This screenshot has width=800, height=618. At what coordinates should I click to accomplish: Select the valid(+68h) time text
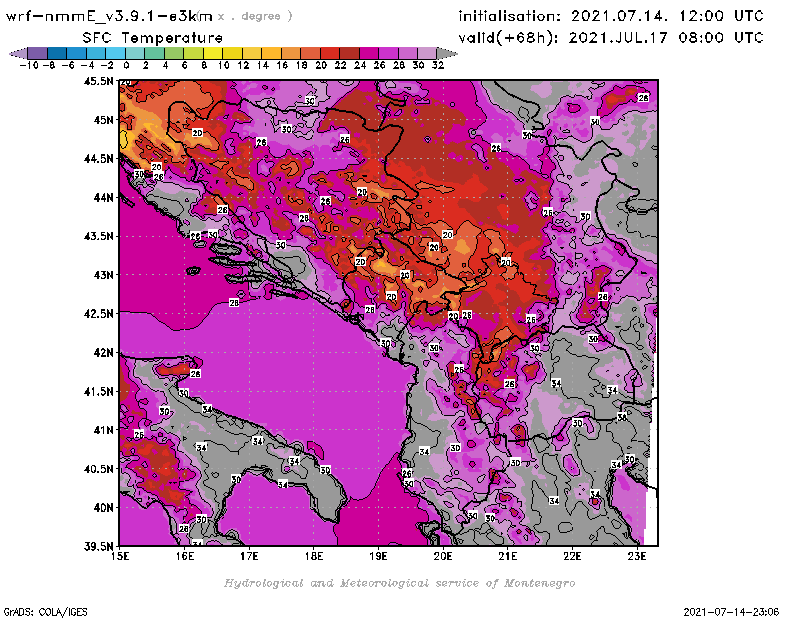pos(611,38)
